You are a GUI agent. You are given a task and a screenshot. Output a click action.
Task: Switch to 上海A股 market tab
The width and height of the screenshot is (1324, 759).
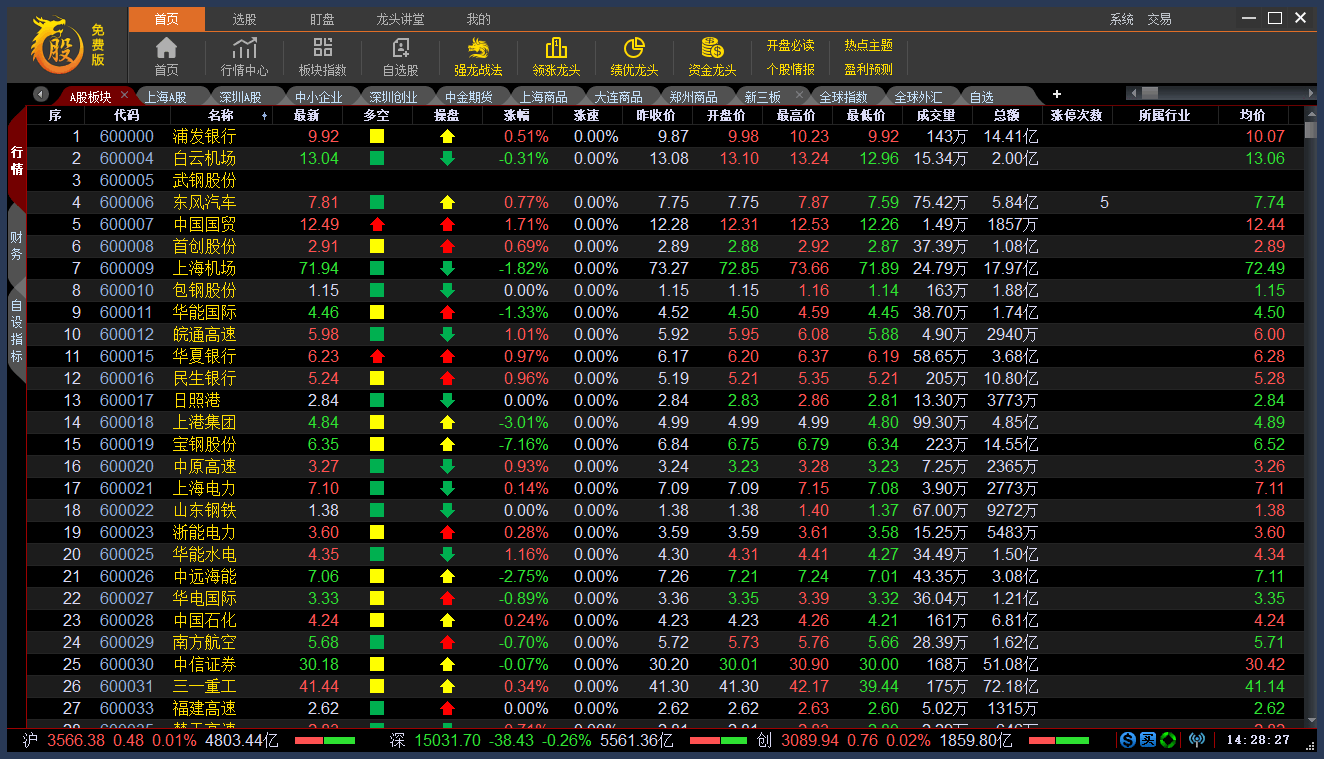165,97
